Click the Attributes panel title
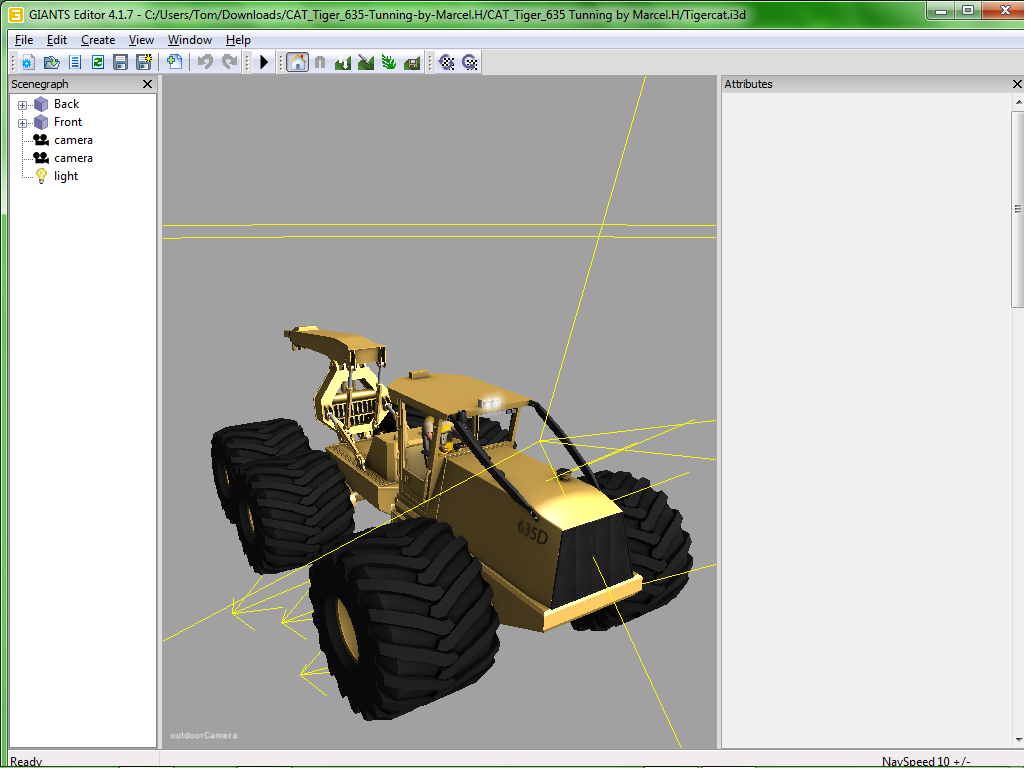Image resolution: width=1033 pixels, height=770 pixels. (750, 84)
